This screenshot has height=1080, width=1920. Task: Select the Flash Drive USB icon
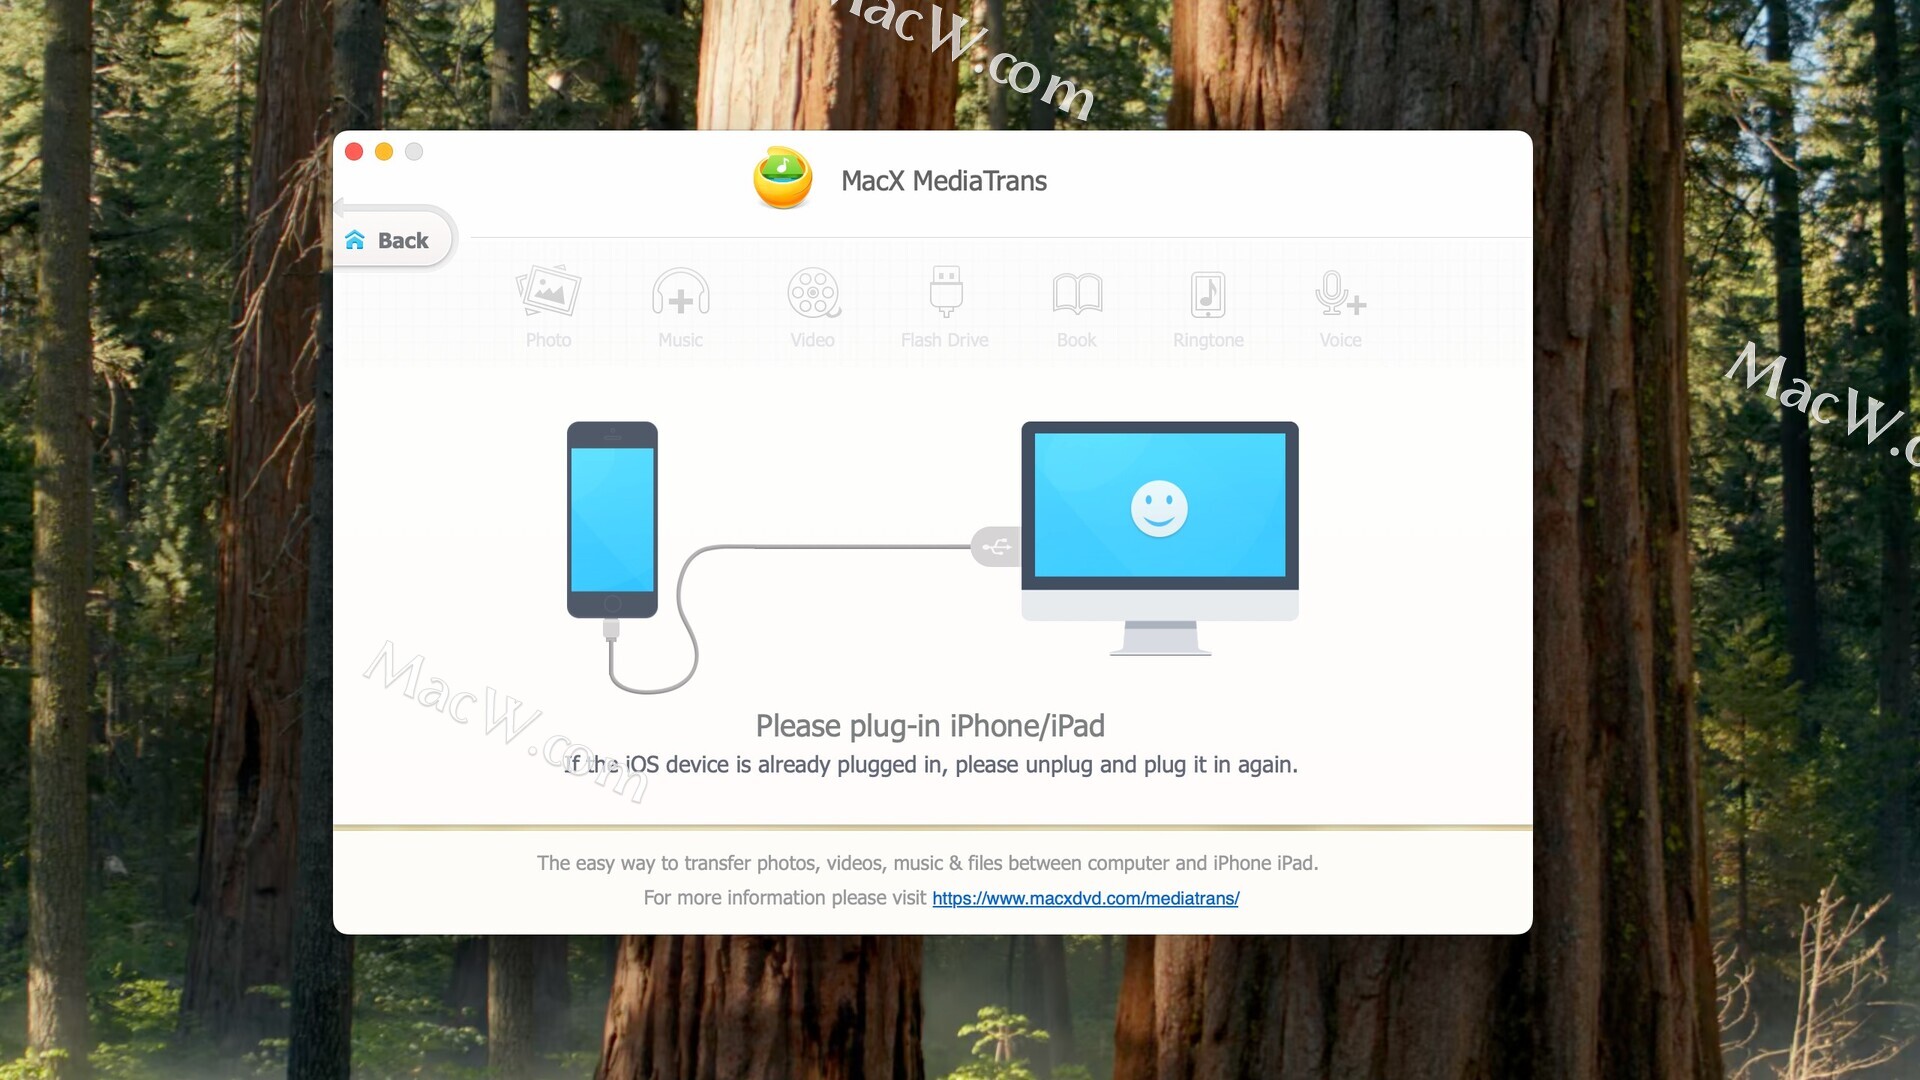tap(945, 292)
